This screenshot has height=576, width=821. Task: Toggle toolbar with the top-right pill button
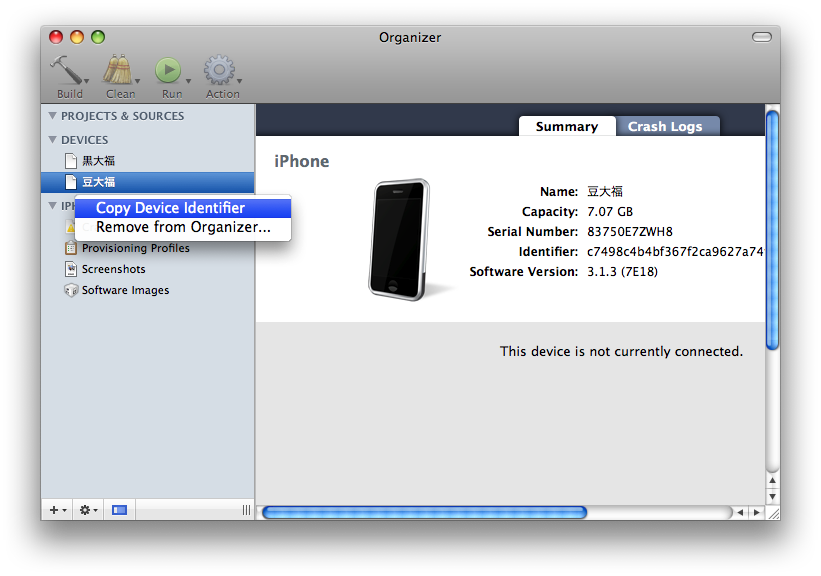[762, 37]
